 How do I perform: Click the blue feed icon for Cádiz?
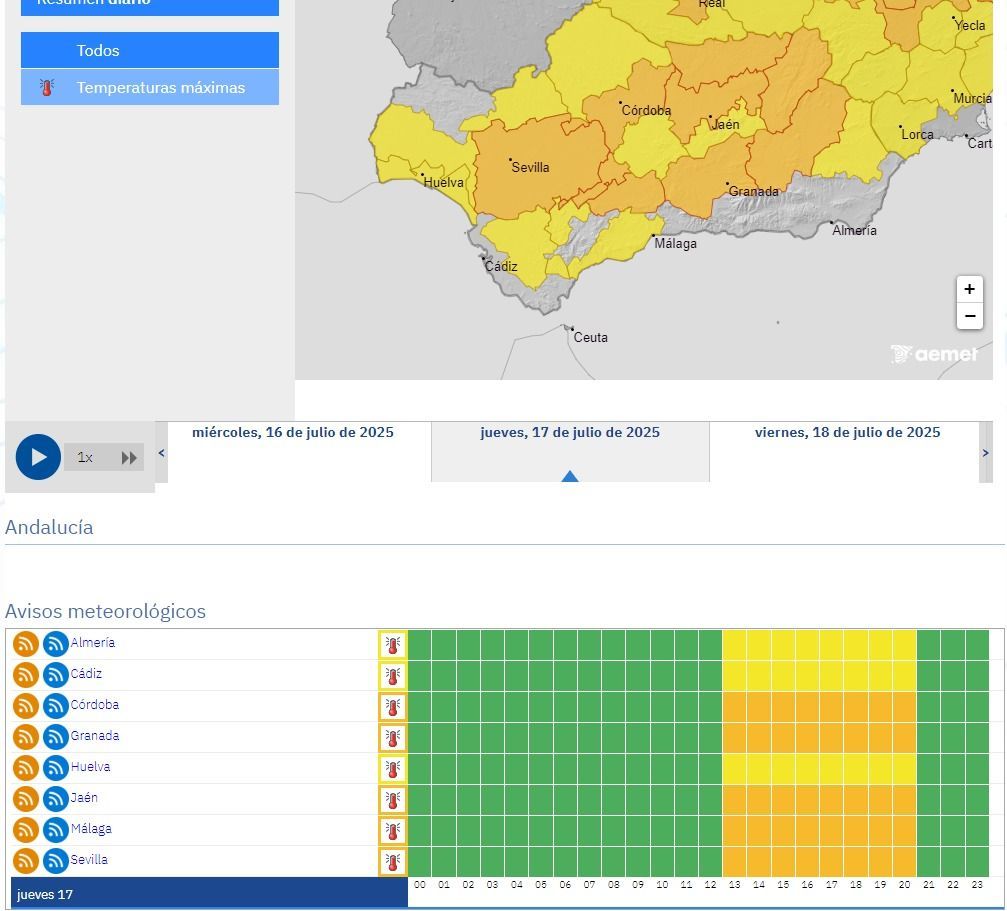(x=56, y=675)
